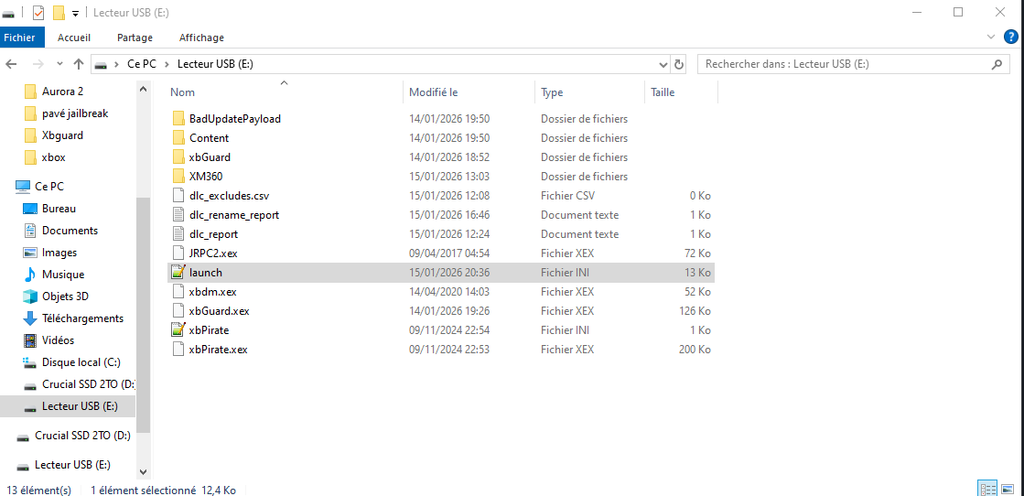Click the Refresh button in address bar
The image size is (1024, 496).
click(x=679, y=64)
